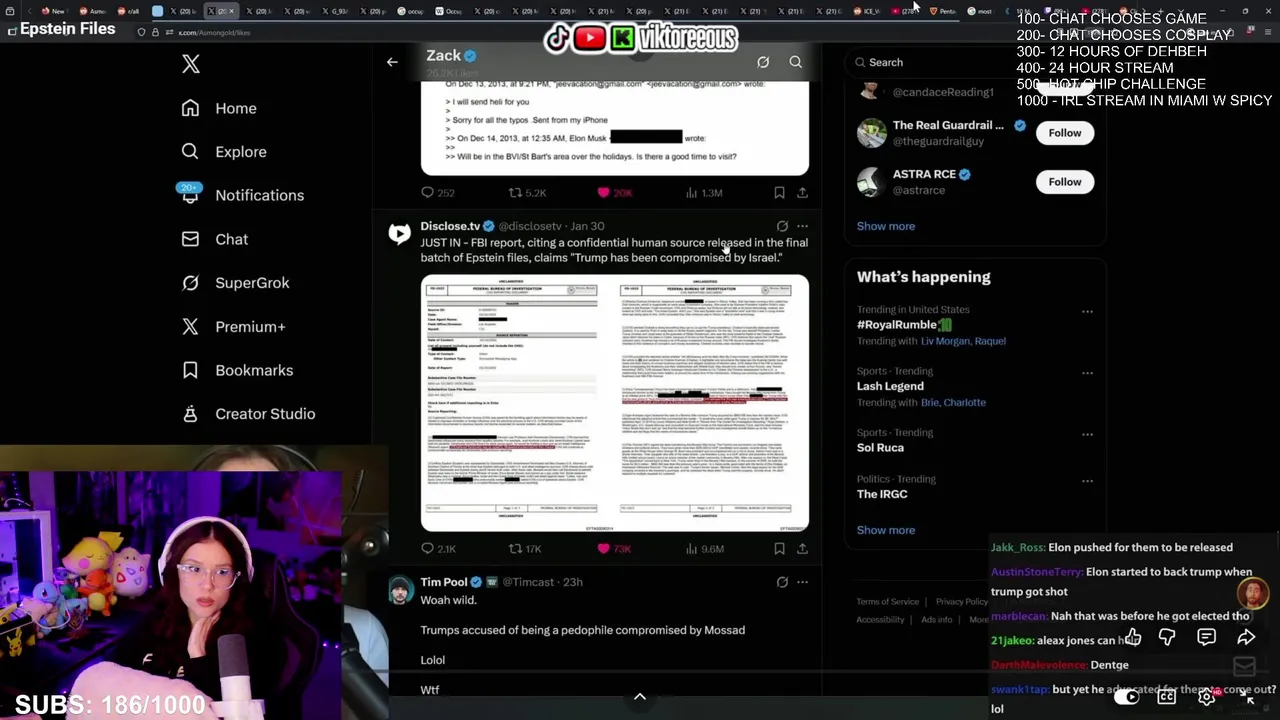1280x720 pixels.
Task: View analytics of the 1.3M views post
Action: point(704,193)
